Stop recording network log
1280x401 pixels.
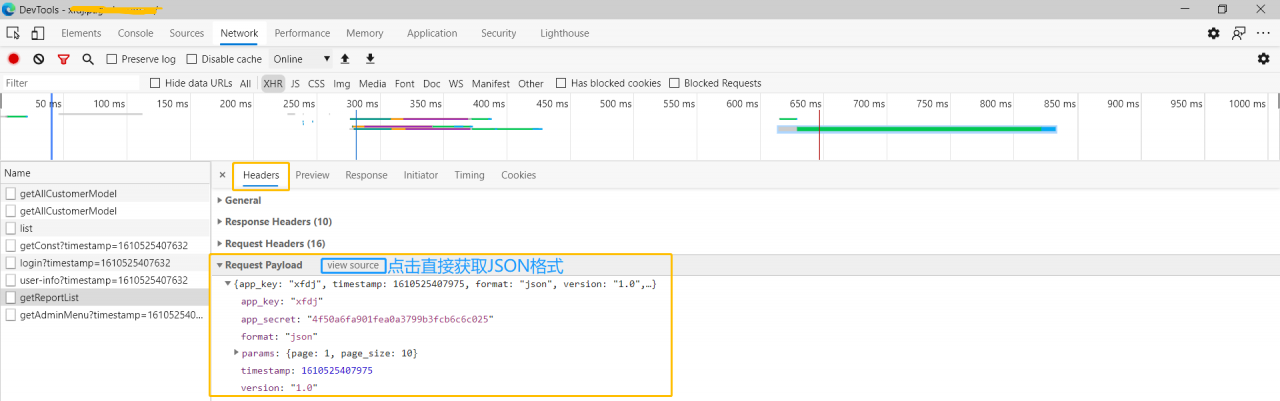pyautogui.click(x=14, y=59)
